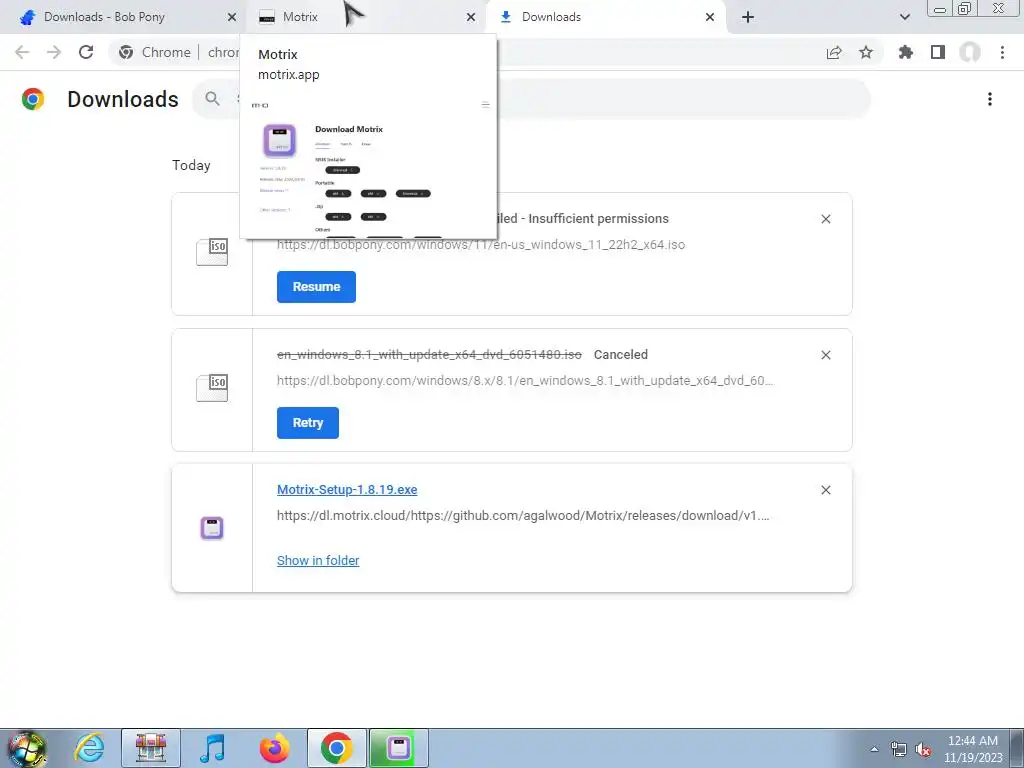The image size is (1024, 768).
Task: Go back to previous page
Action: coord(22,52)
